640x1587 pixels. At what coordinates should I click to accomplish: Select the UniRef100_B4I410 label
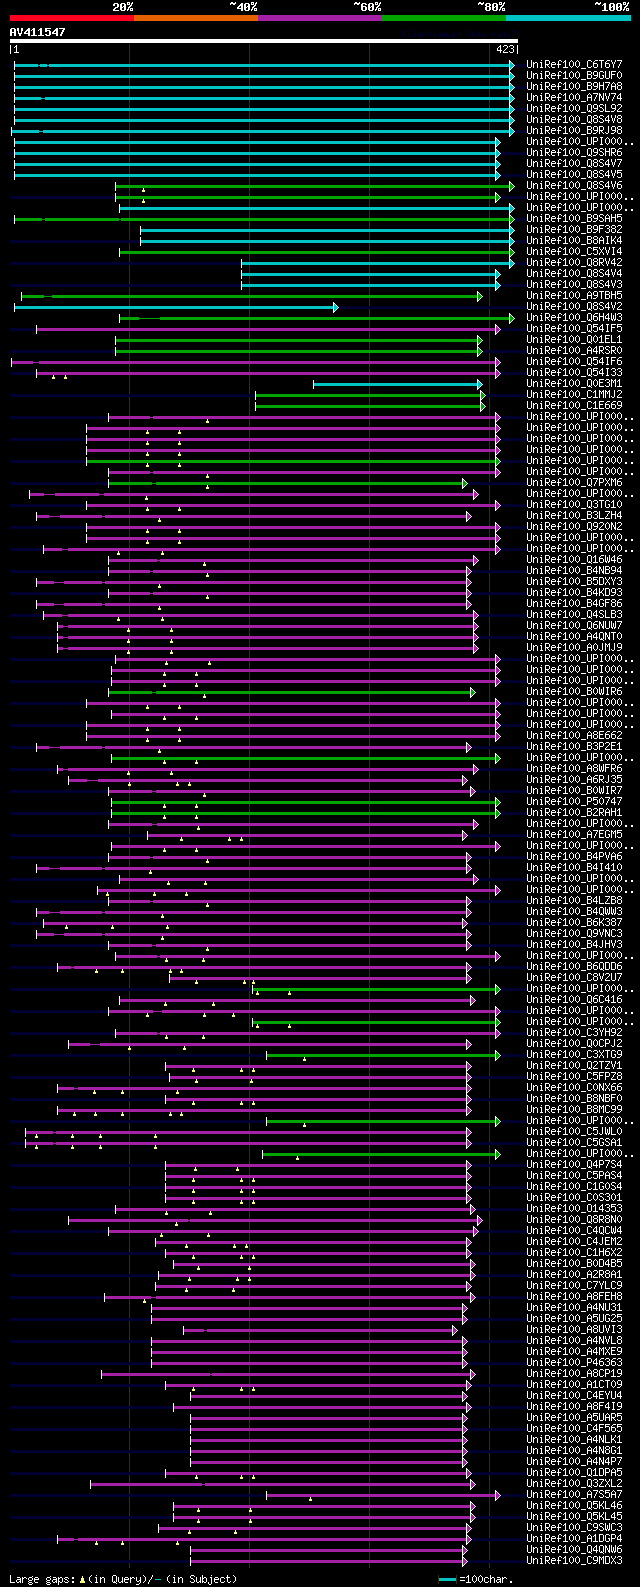(574, 867)
